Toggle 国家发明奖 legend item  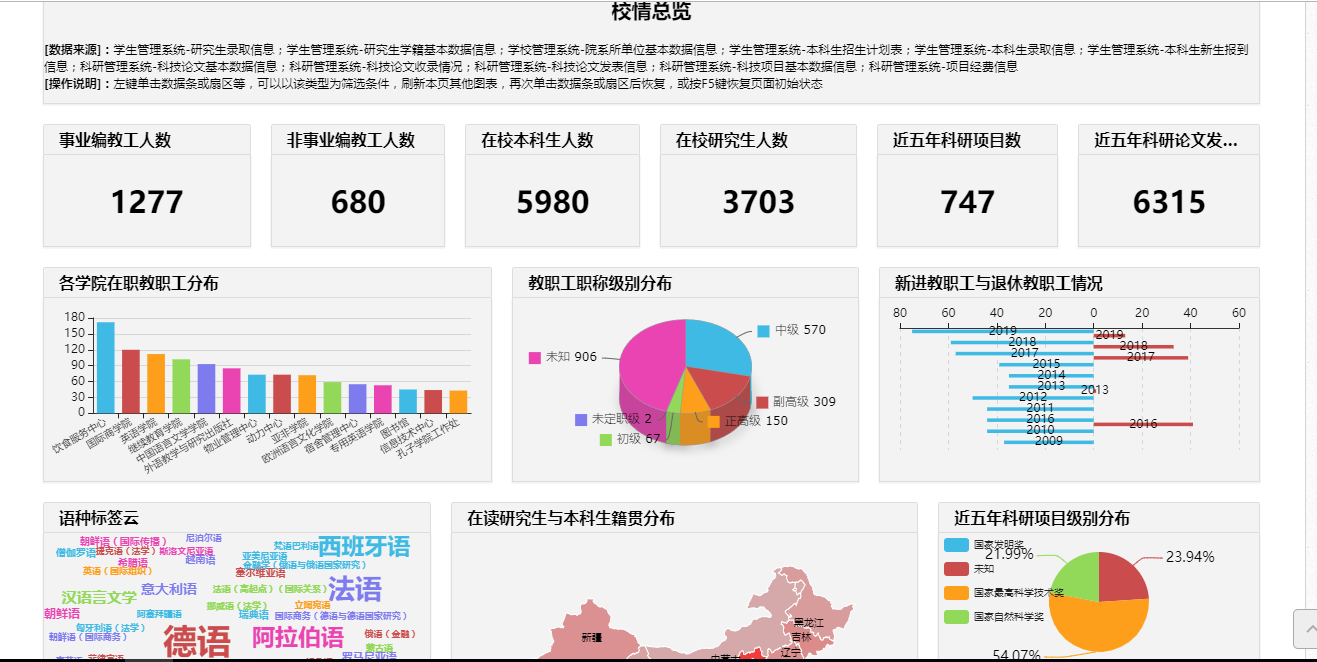tap(957, 545)
